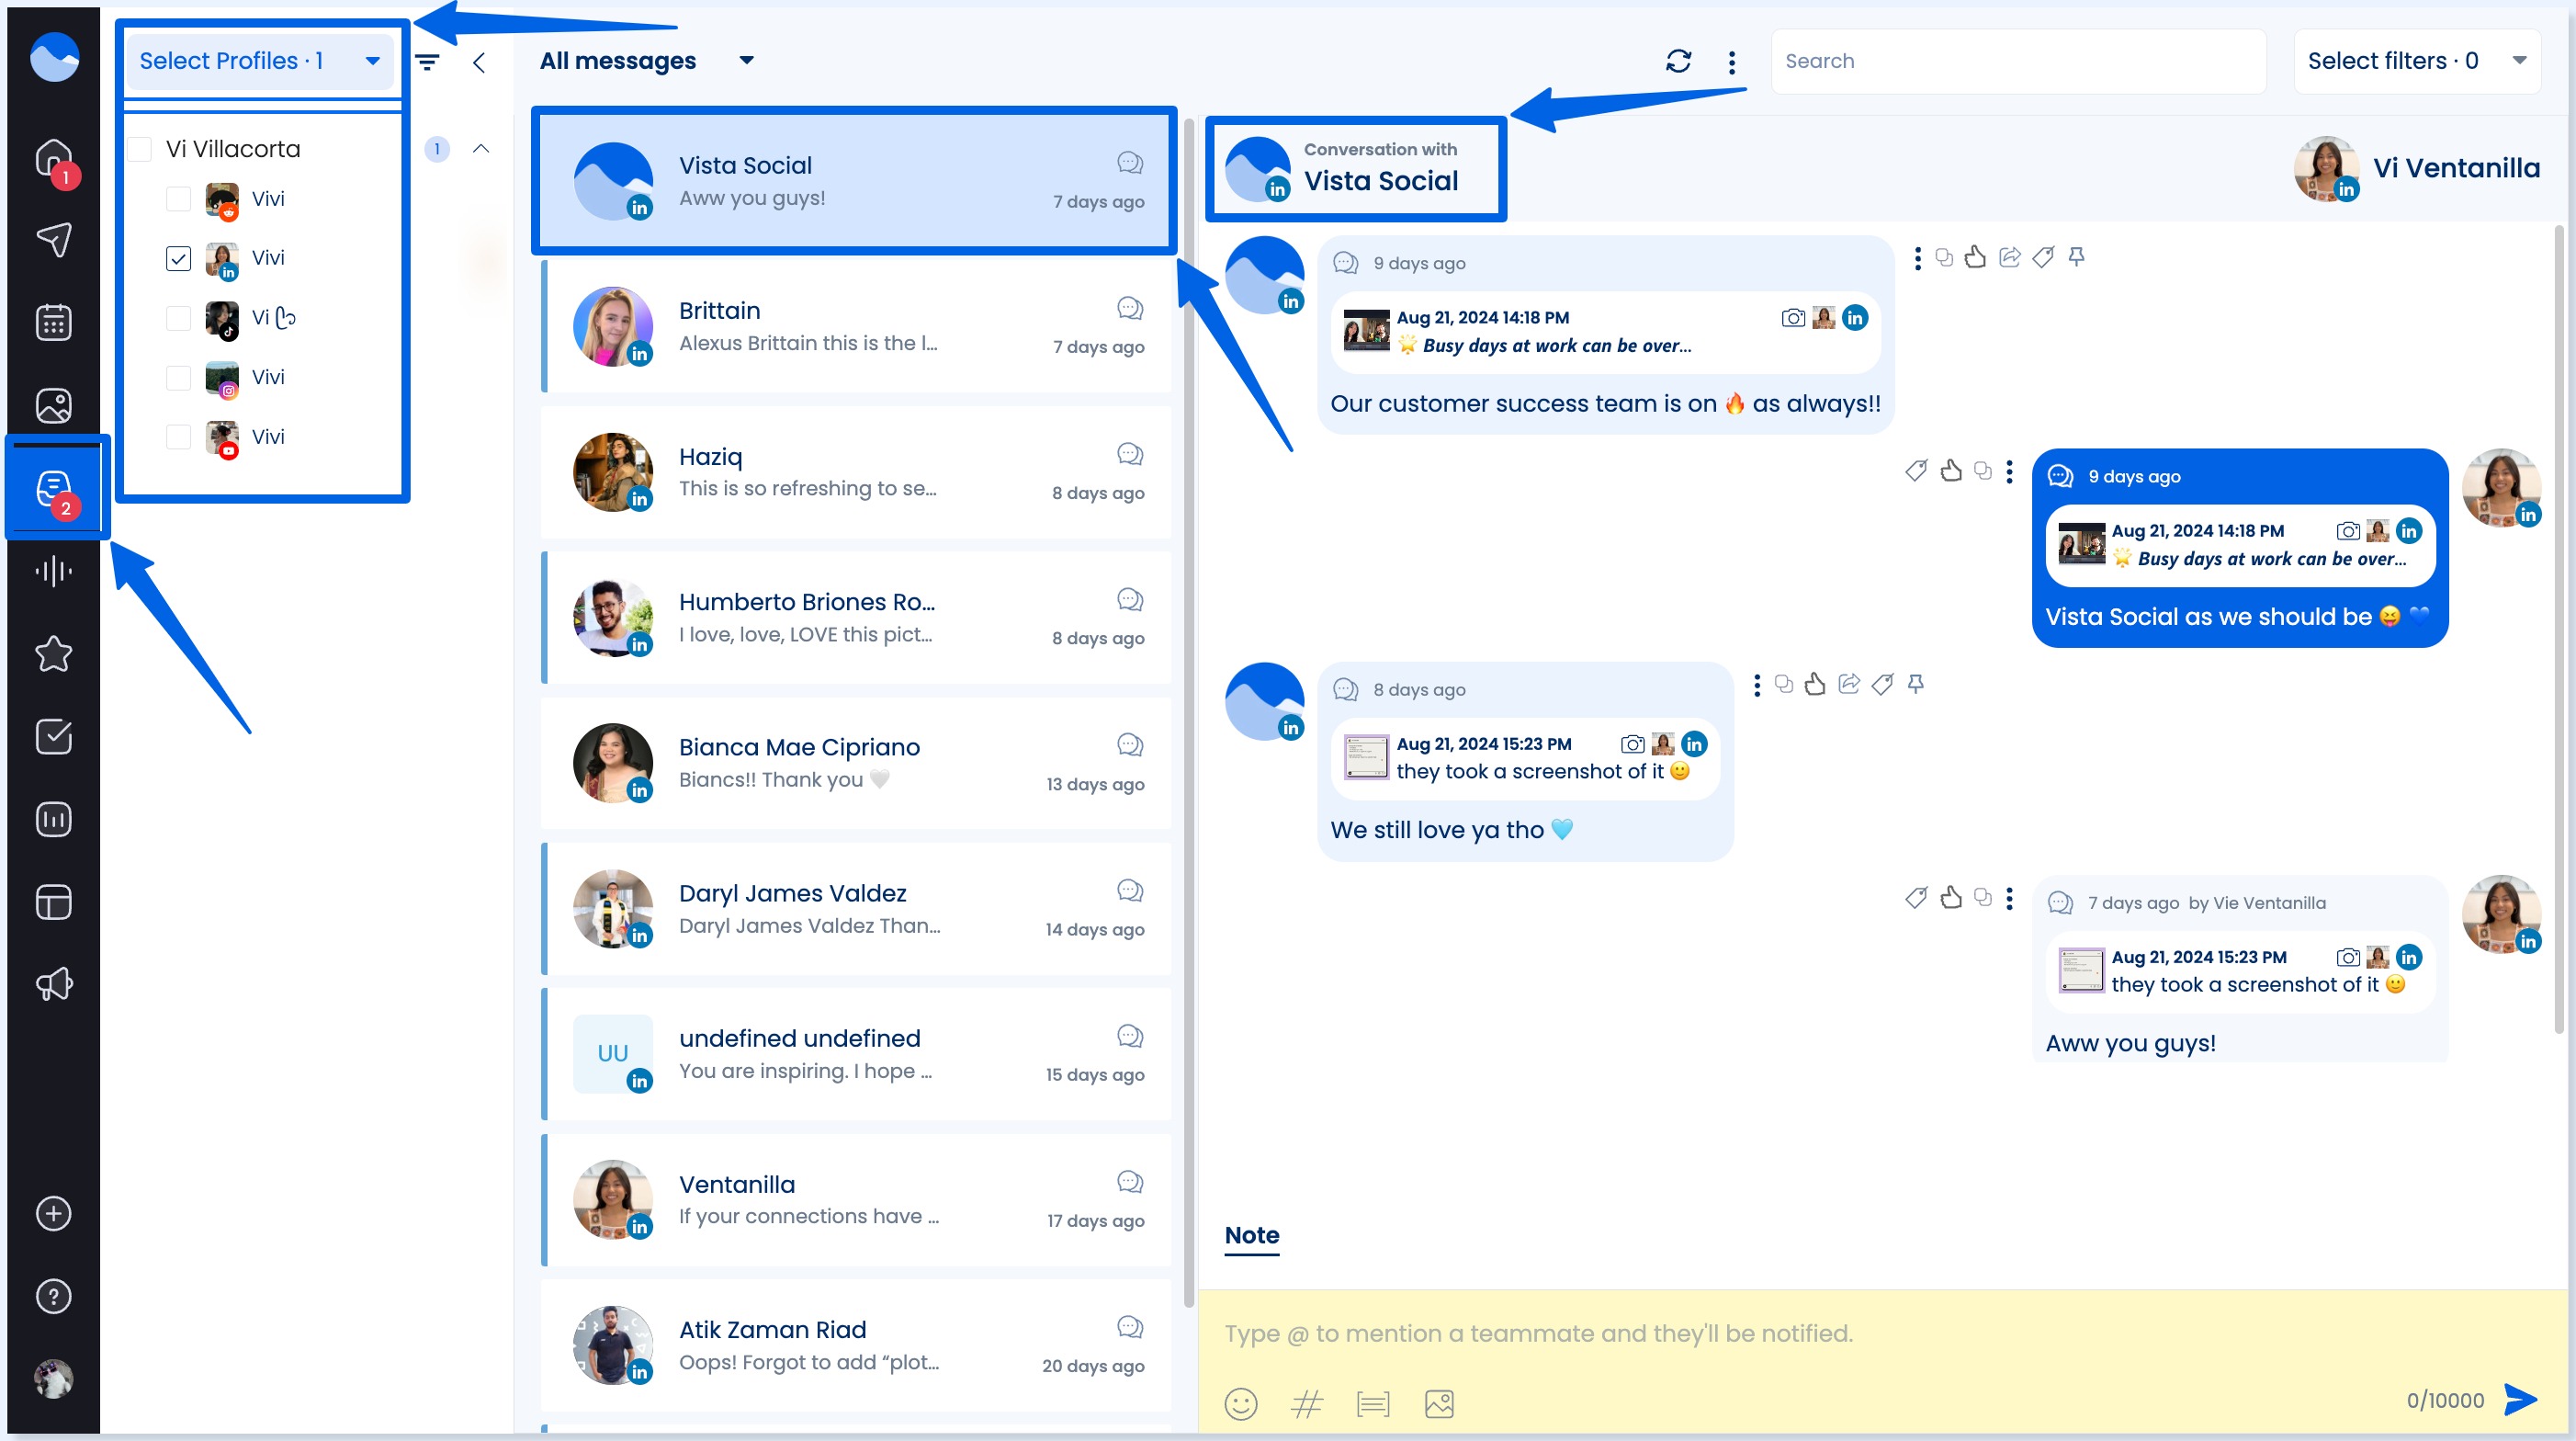Insert an emoji in the reply box

point(1241,1403)
